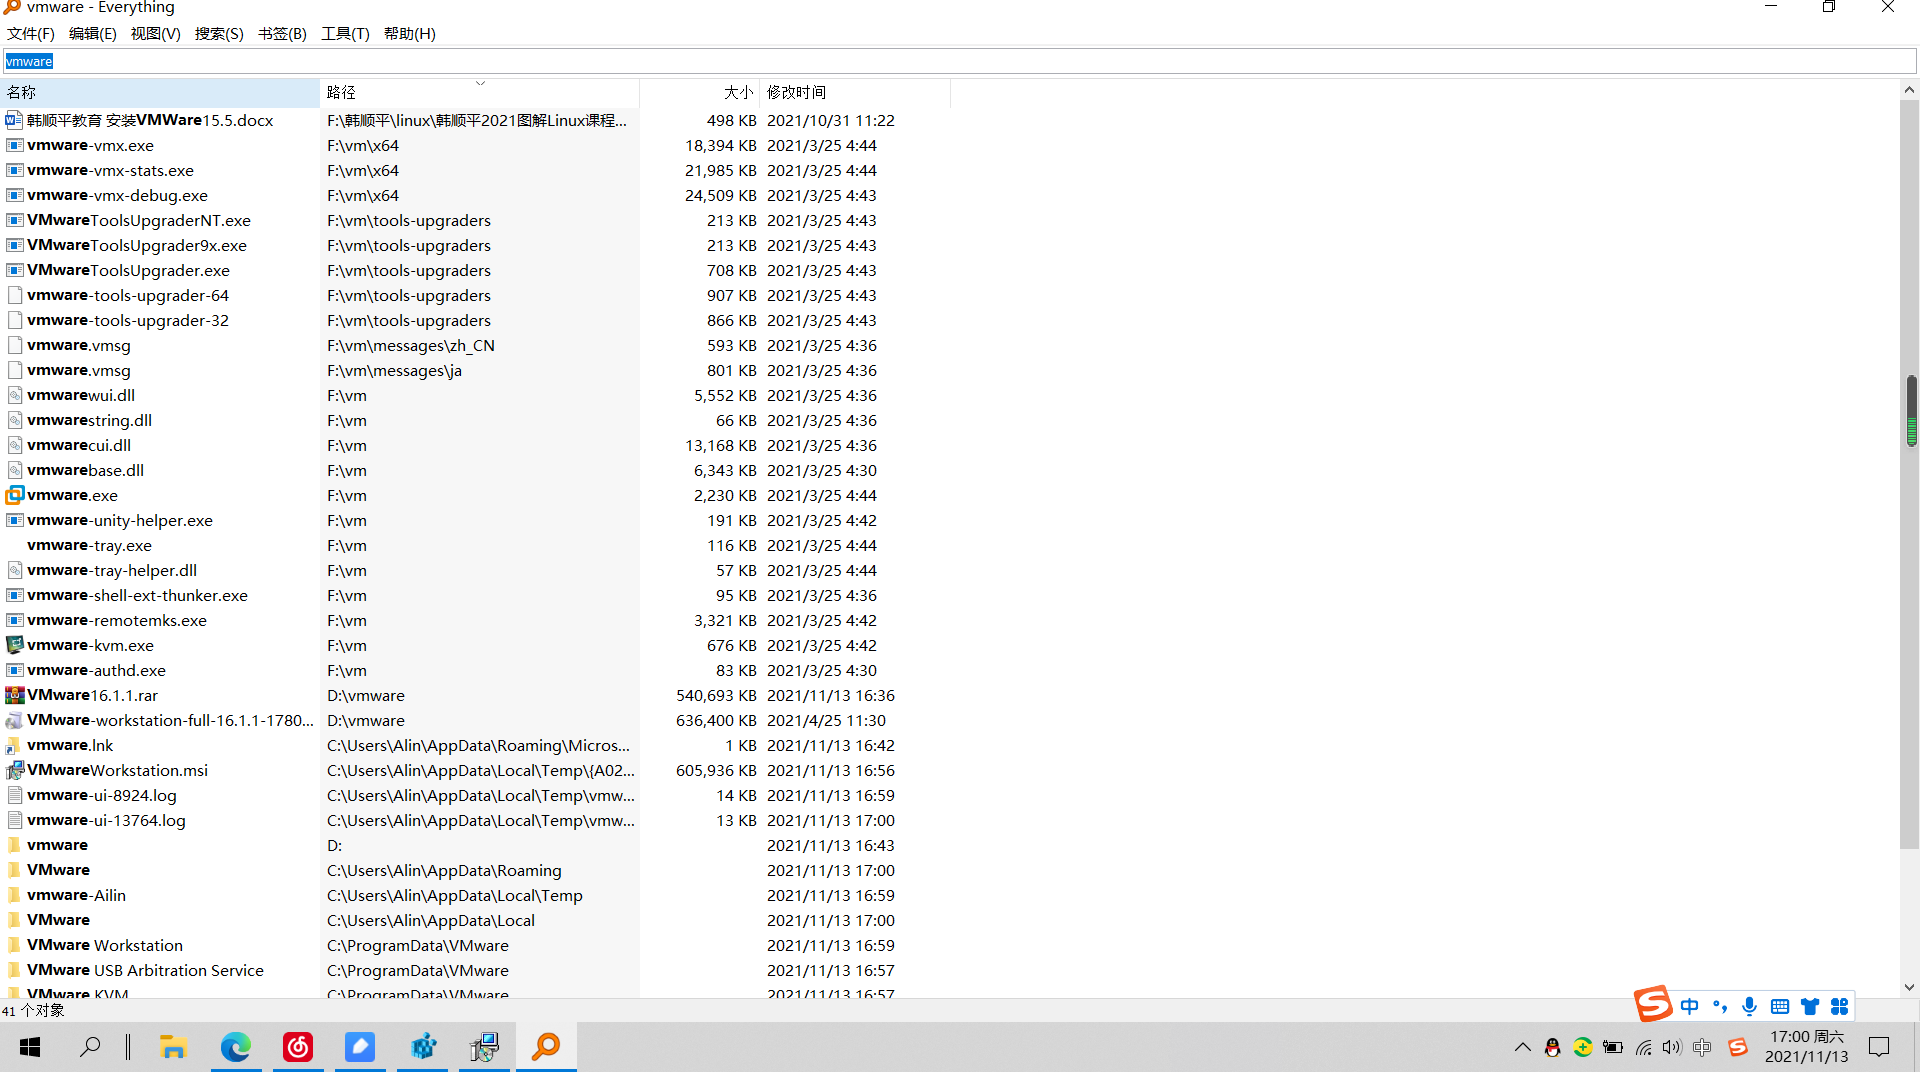Toggle 中/英 mode on the Sogou bar
Screen dimensions: 1920x1072
pos(1690,1007)
